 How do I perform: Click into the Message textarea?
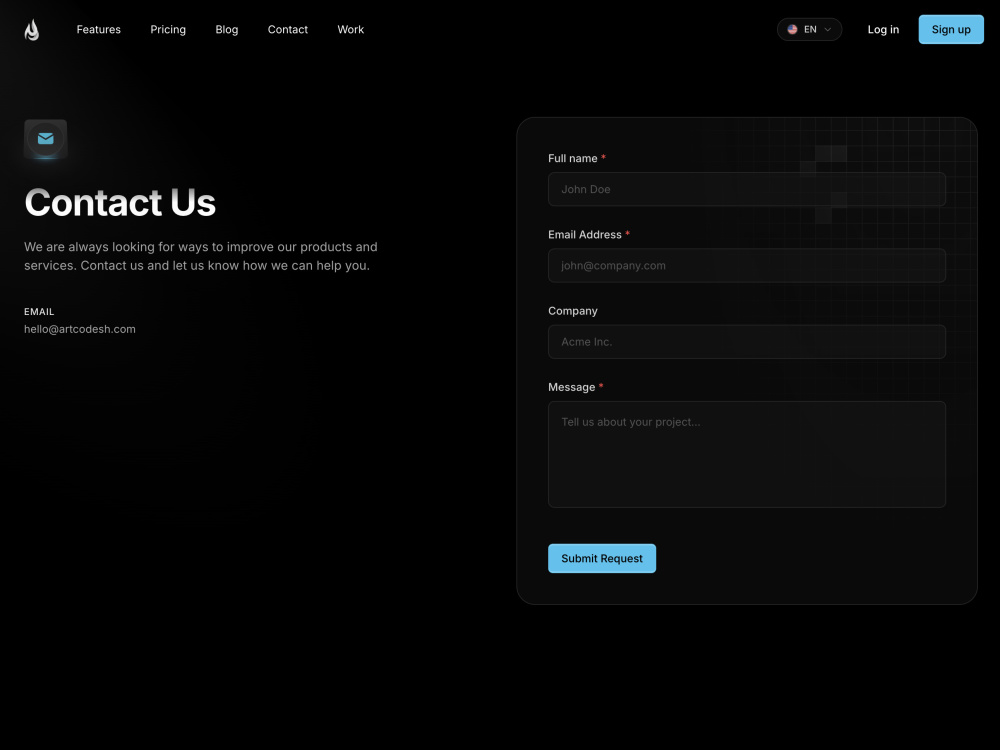tap(746, 454)
